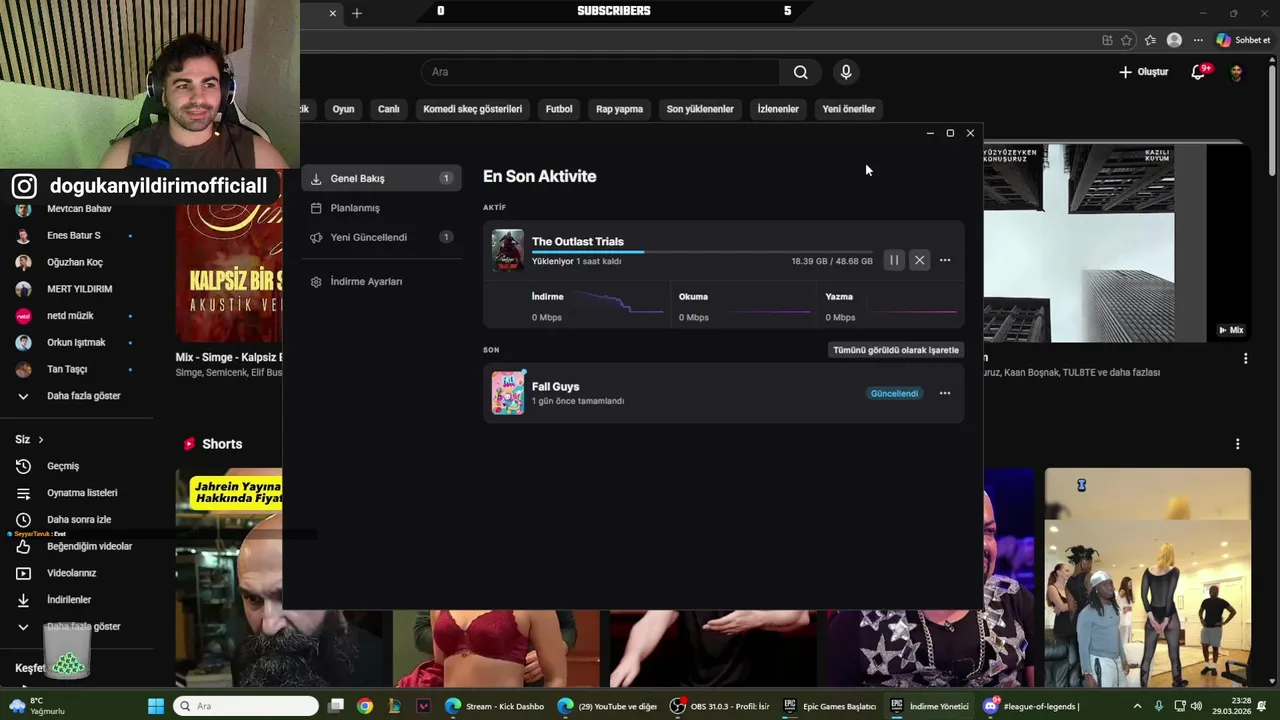Click the YouTube search field

(601, 72)
